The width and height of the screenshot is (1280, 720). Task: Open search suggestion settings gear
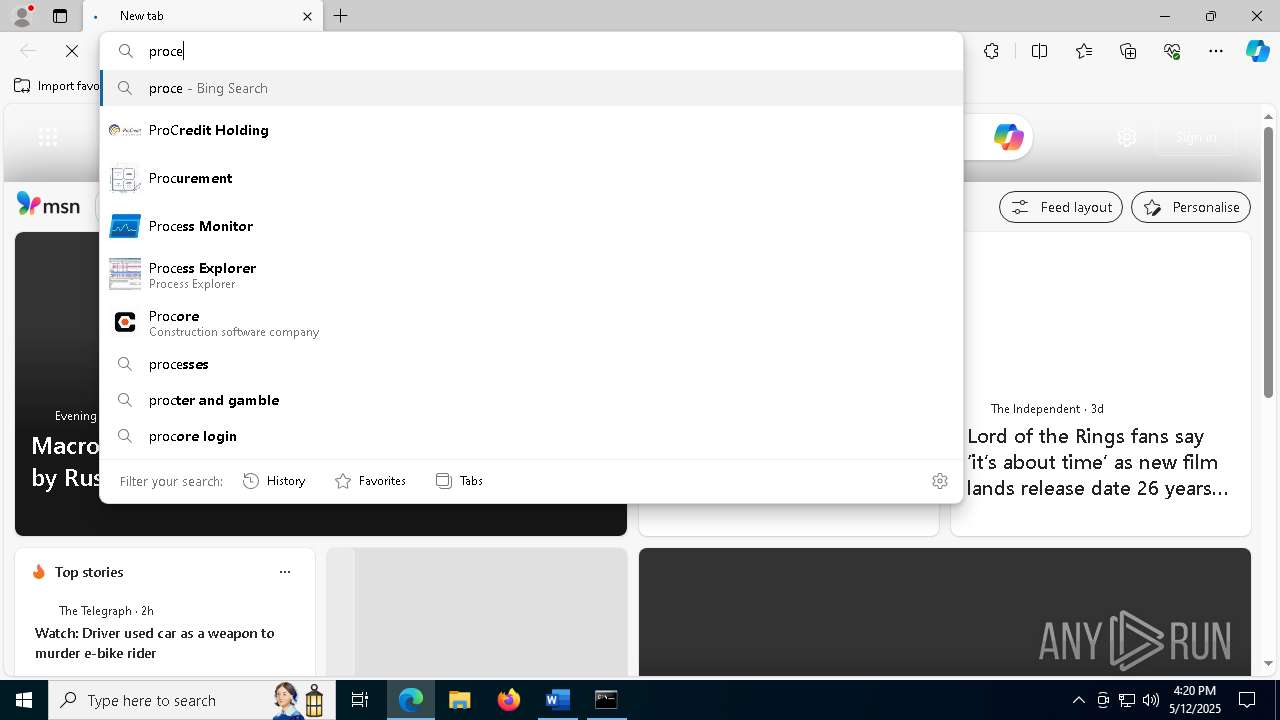(x=939, y=481)
